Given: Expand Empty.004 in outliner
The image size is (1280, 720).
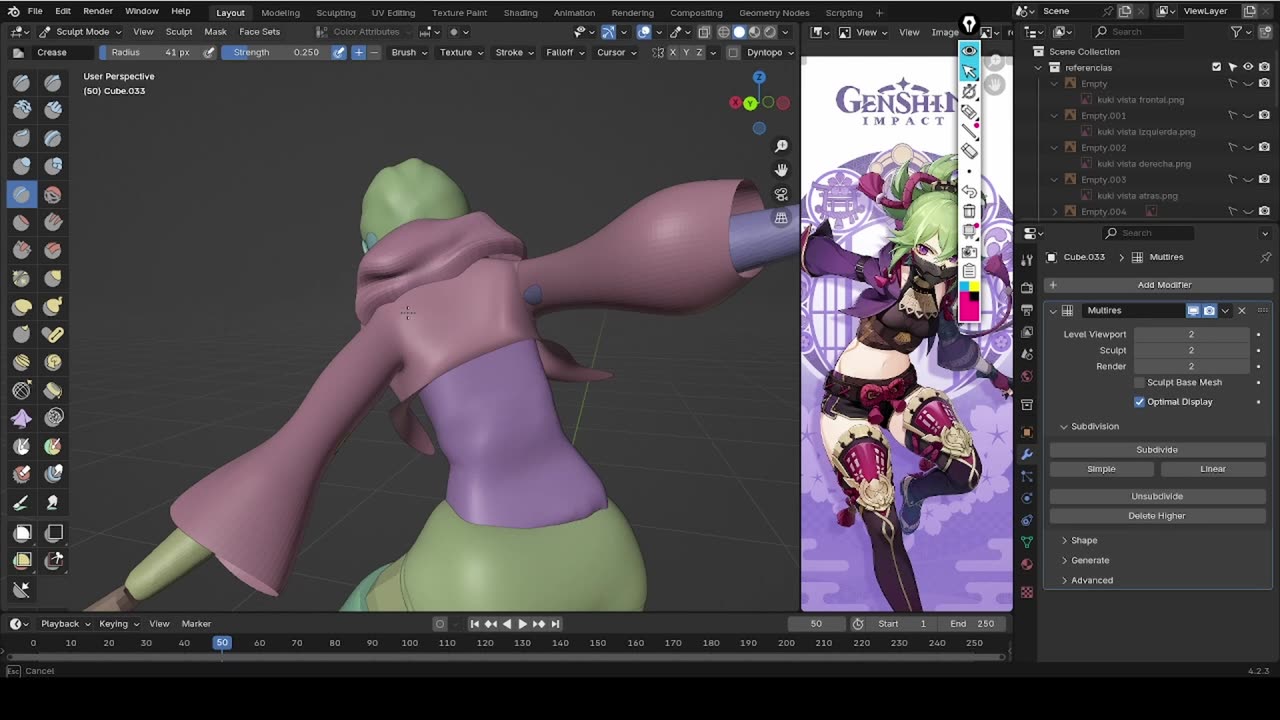Looking at the screenshot, I should point(1054,212).
